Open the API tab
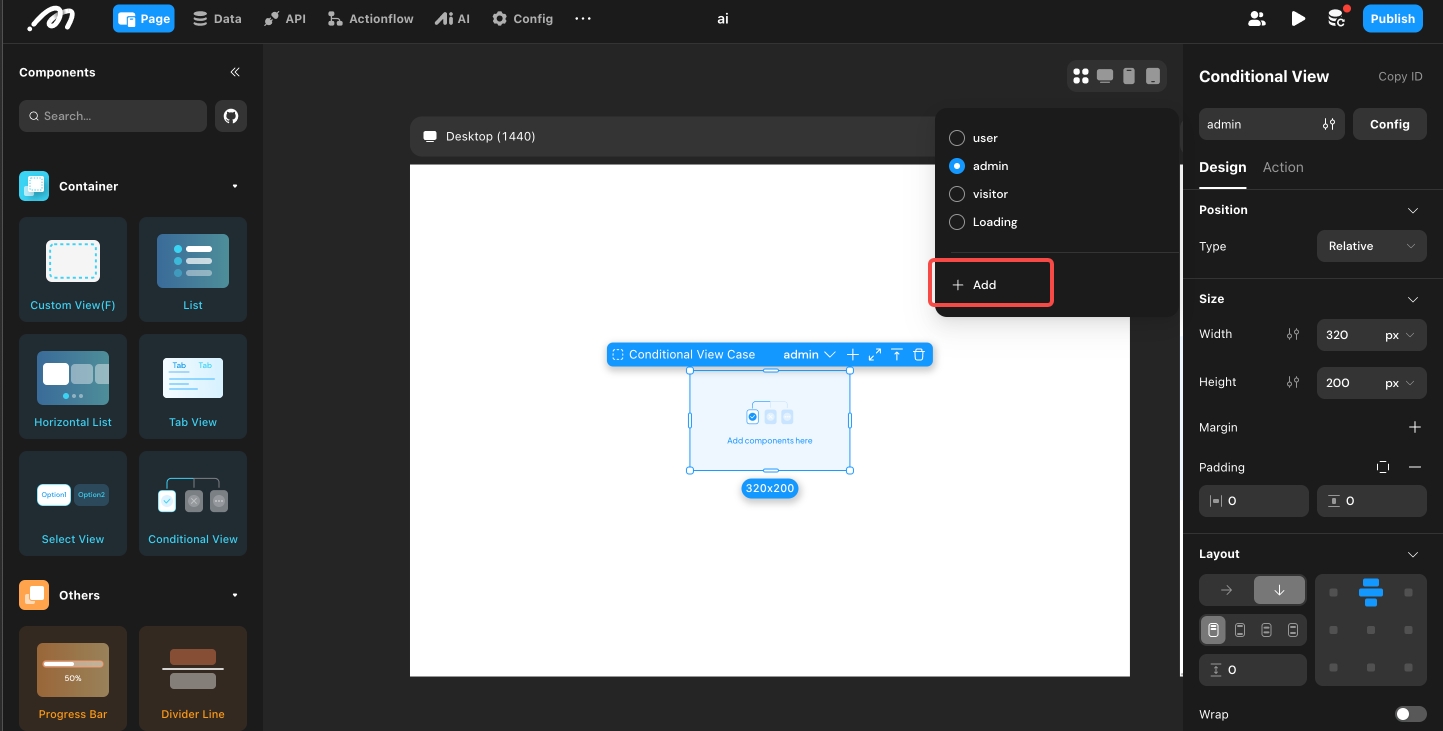 (x=285, y=18)
